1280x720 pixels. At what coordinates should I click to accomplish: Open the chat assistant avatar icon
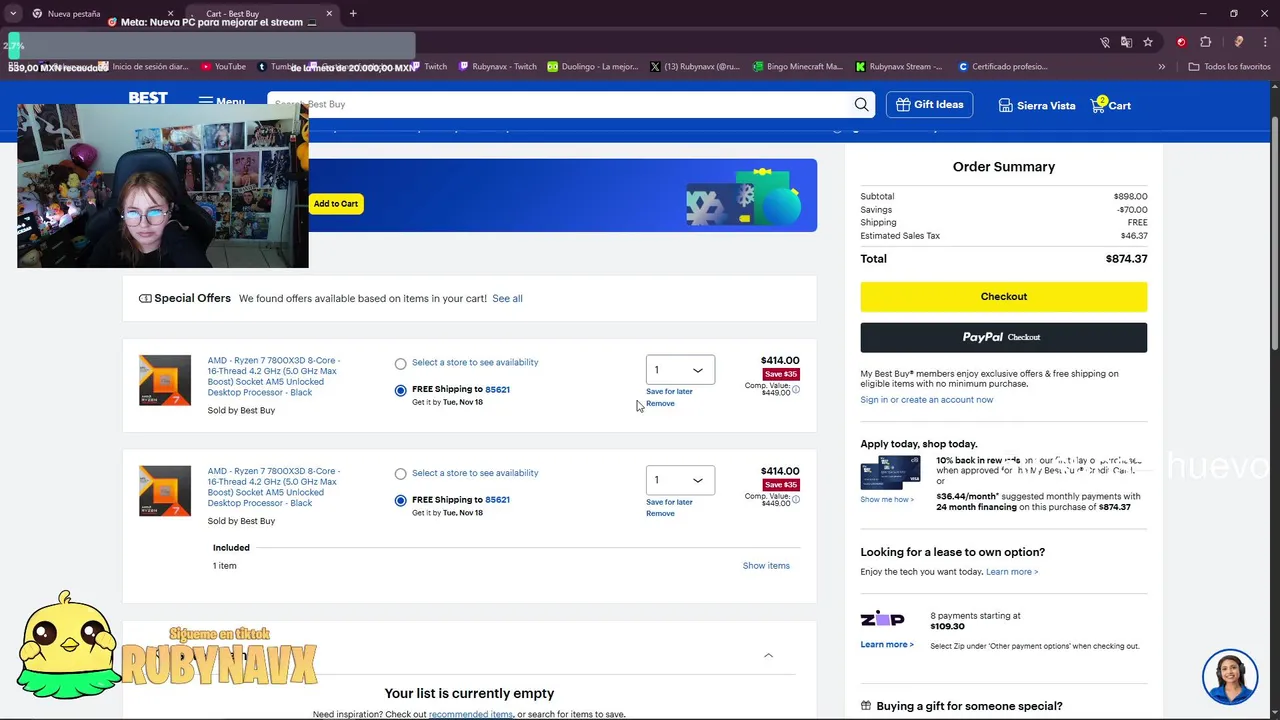[x=1230, y=677]
